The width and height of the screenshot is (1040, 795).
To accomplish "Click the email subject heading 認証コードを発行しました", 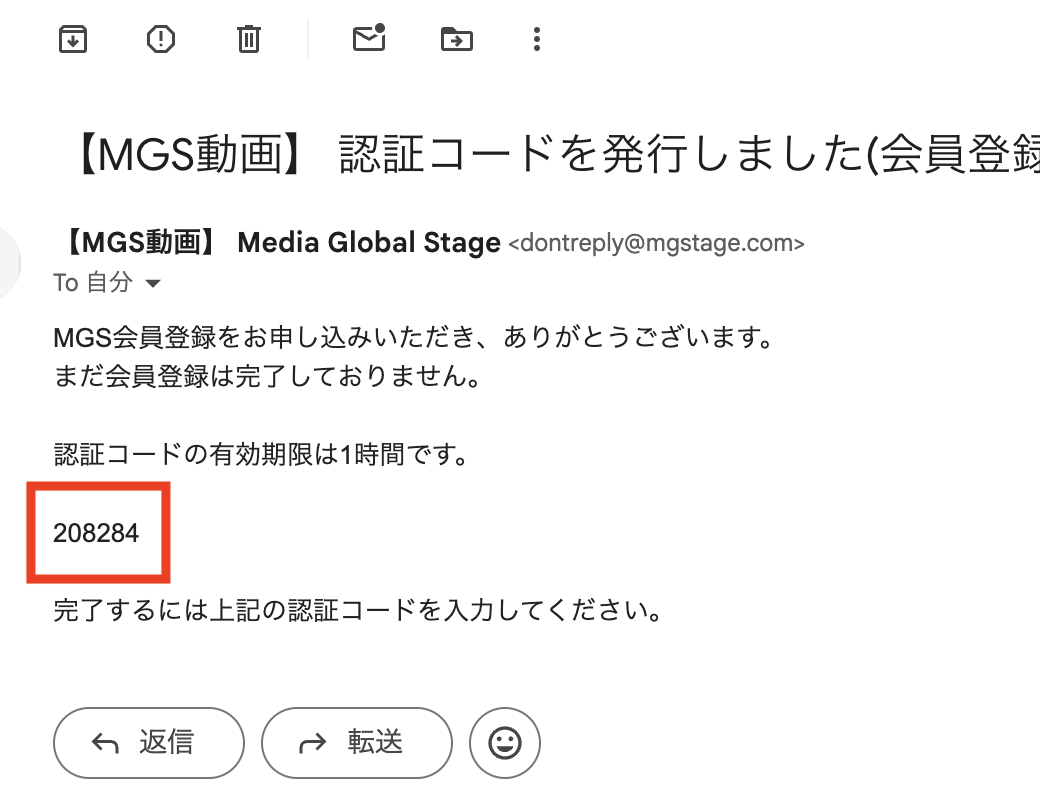I will coord(560,156).
